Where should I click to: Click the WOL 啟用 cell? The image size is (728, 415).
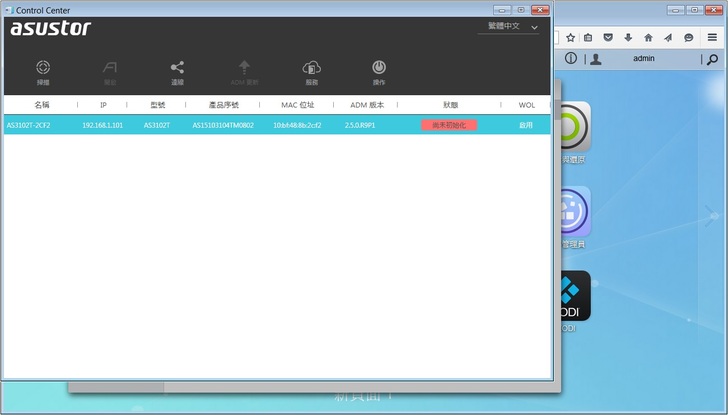click(525, 125)
